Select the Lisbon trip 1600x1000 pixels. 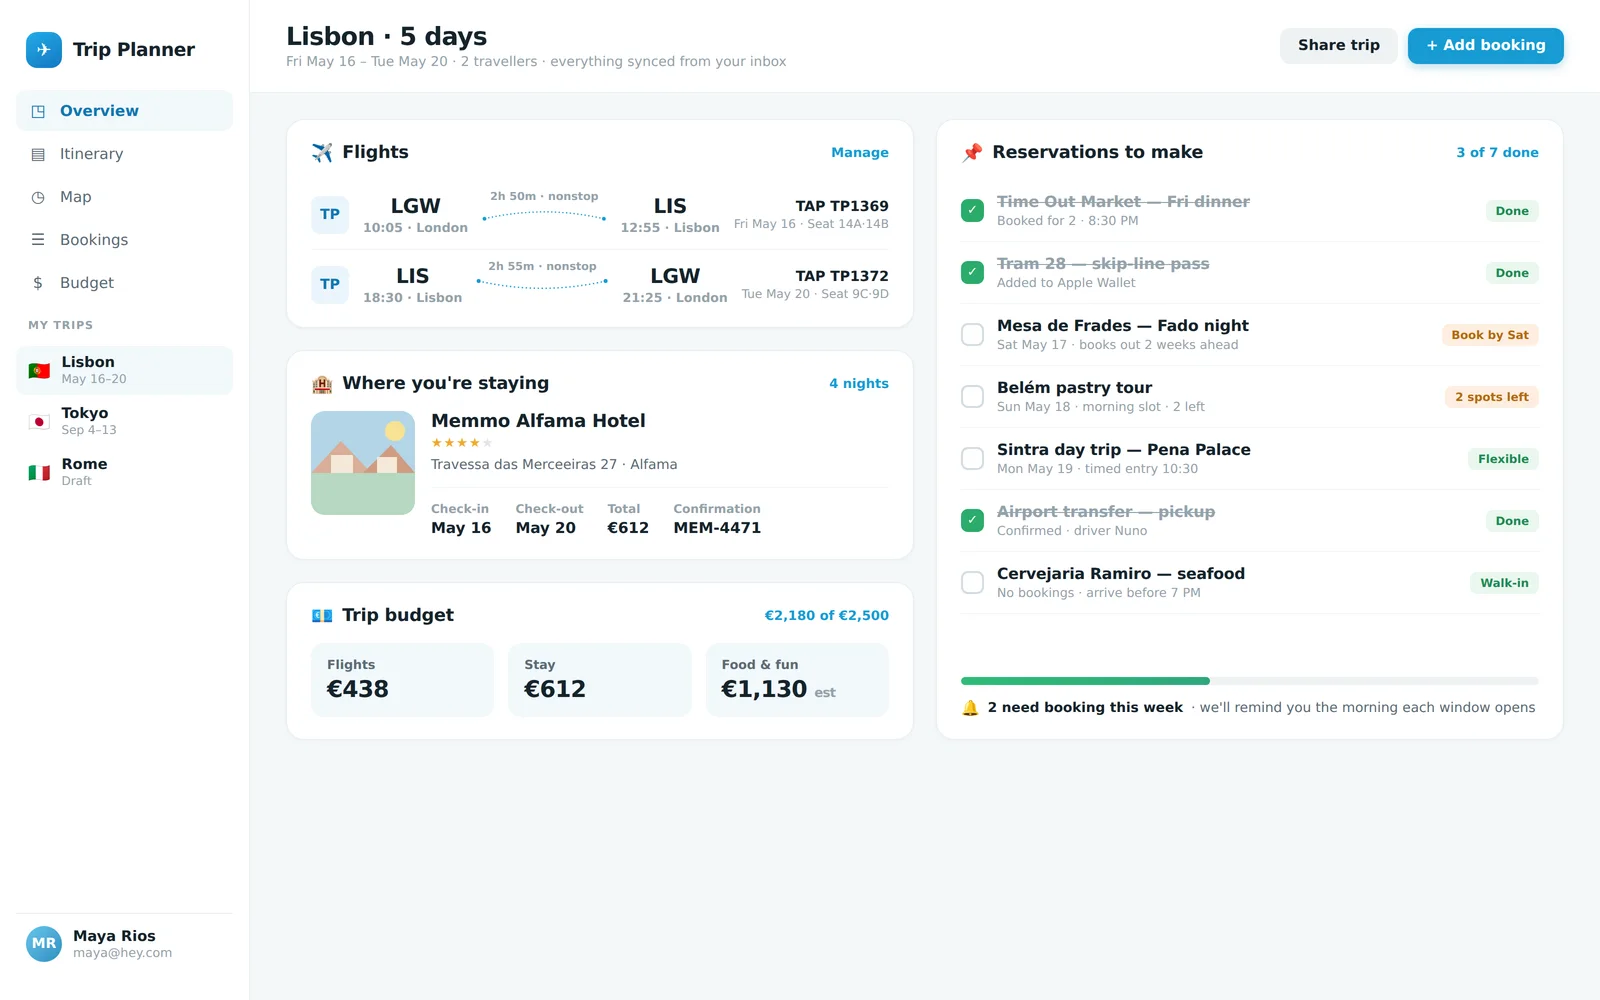(x=124, y=370)
